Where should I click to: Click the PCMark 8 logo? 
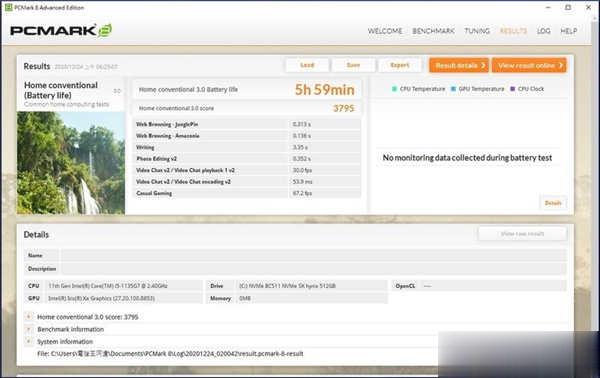pos(61,31)
